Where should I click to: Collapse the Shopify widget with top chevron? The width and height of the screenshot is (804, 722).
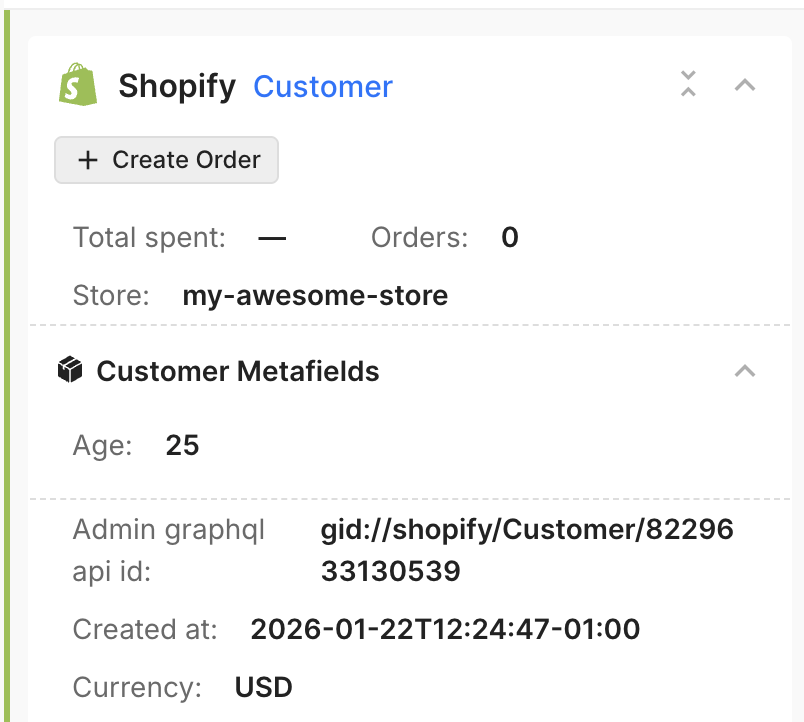[744, 85]
